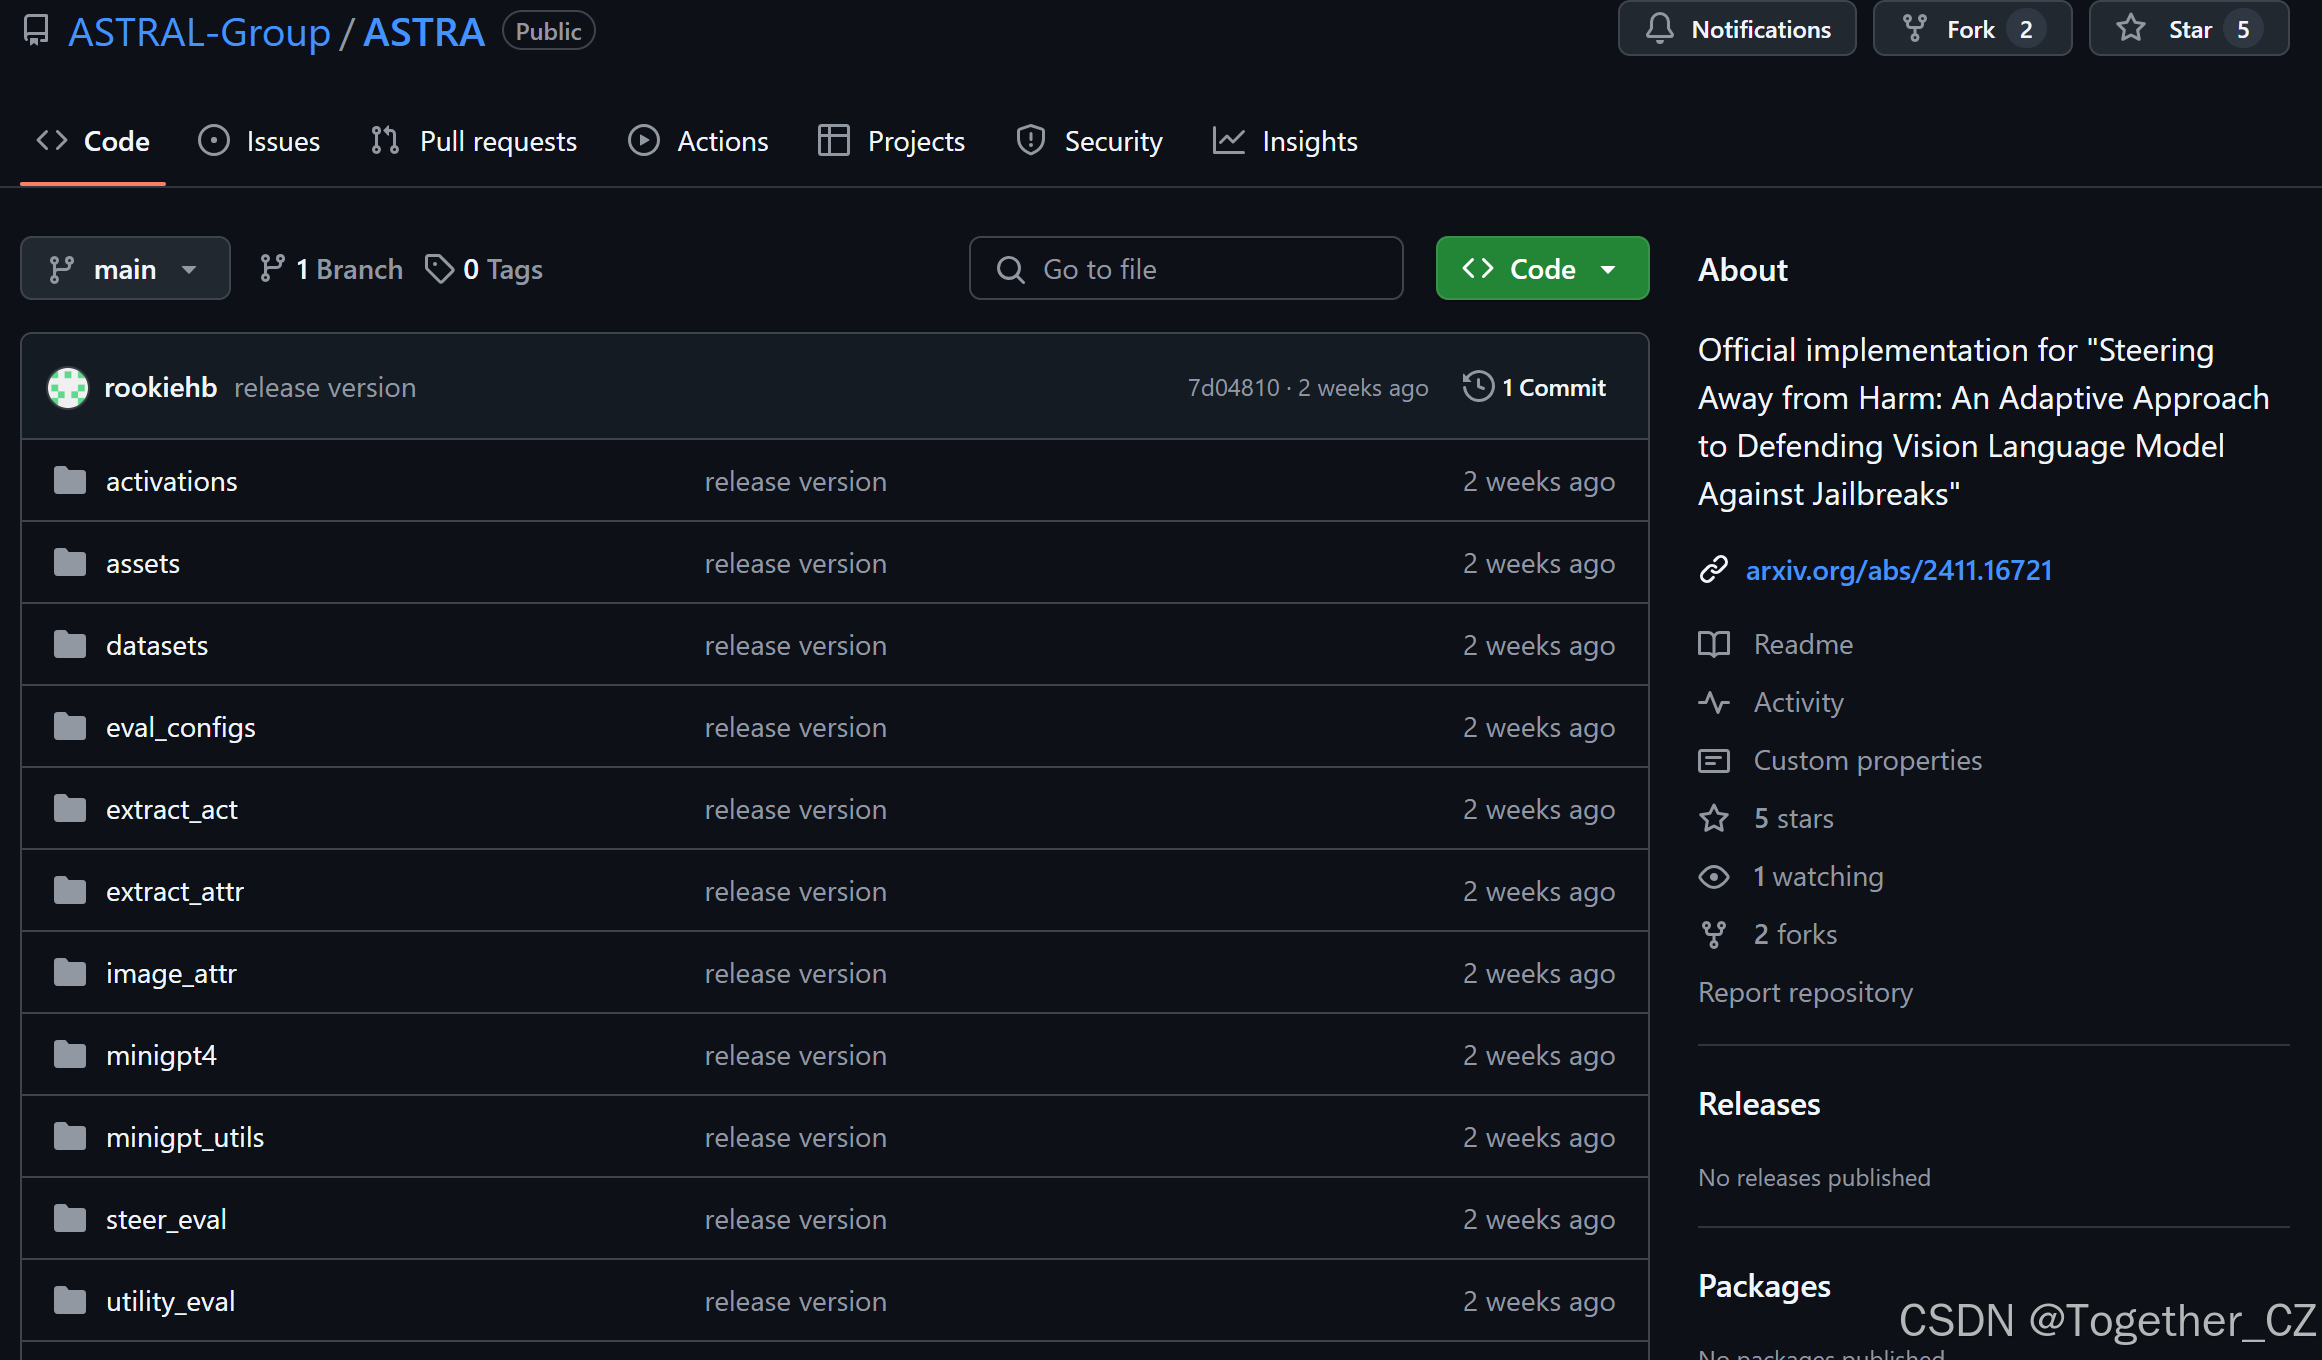Open the minigpt4 folder
The image size is (2322, 1360).
[x=161, y=1056]
